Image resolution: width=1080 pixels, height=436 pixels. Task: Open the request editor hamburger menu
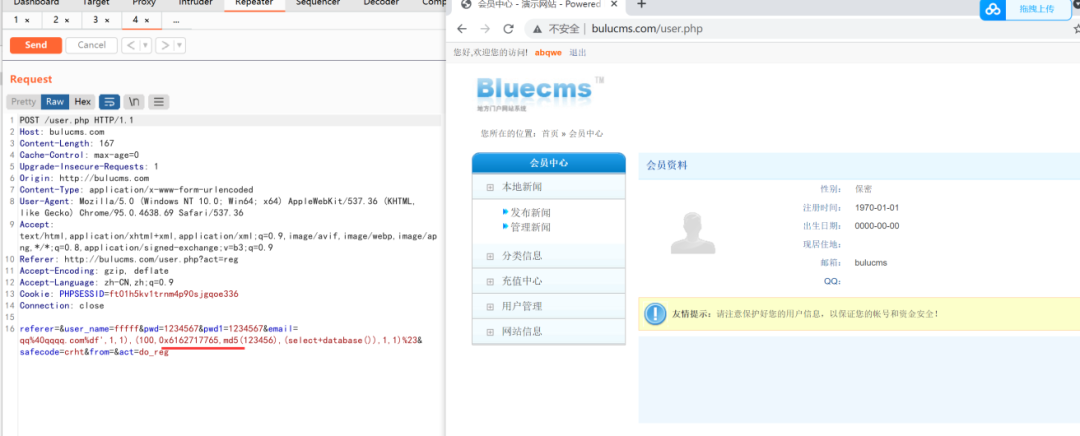[x=158, y=102]
